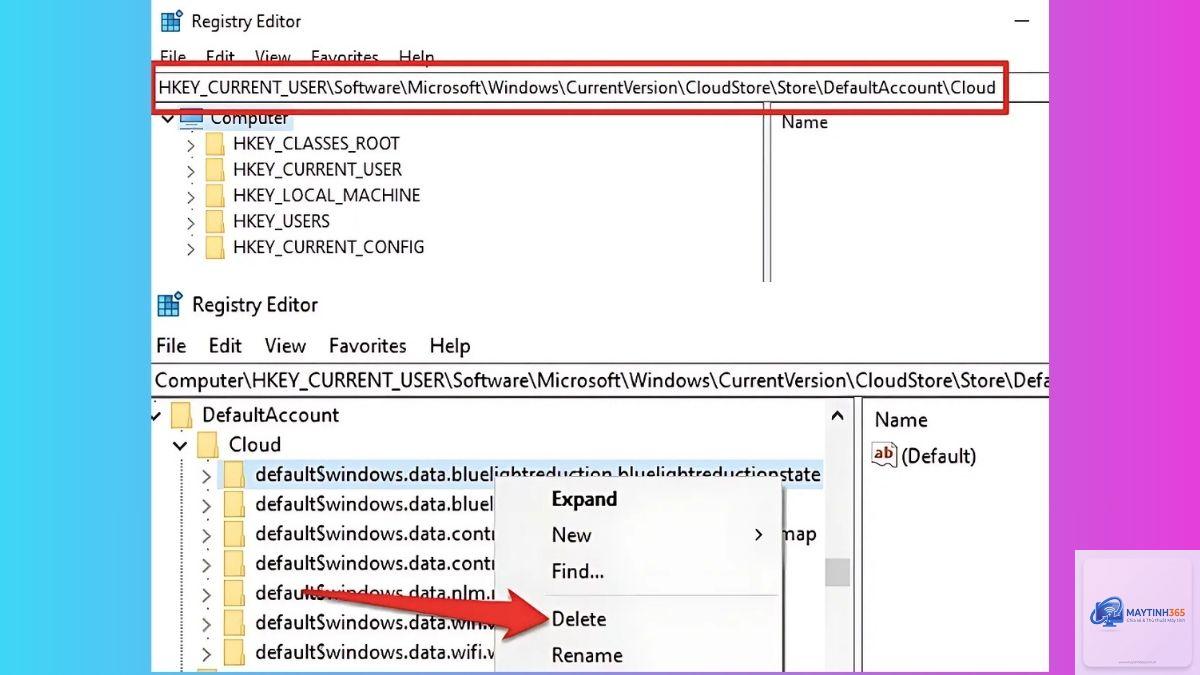This screenshot has width=1200, height=675.
Task: Click the folder icon beside HKEY_CURRENT_USER
Action: click(215, 170)
